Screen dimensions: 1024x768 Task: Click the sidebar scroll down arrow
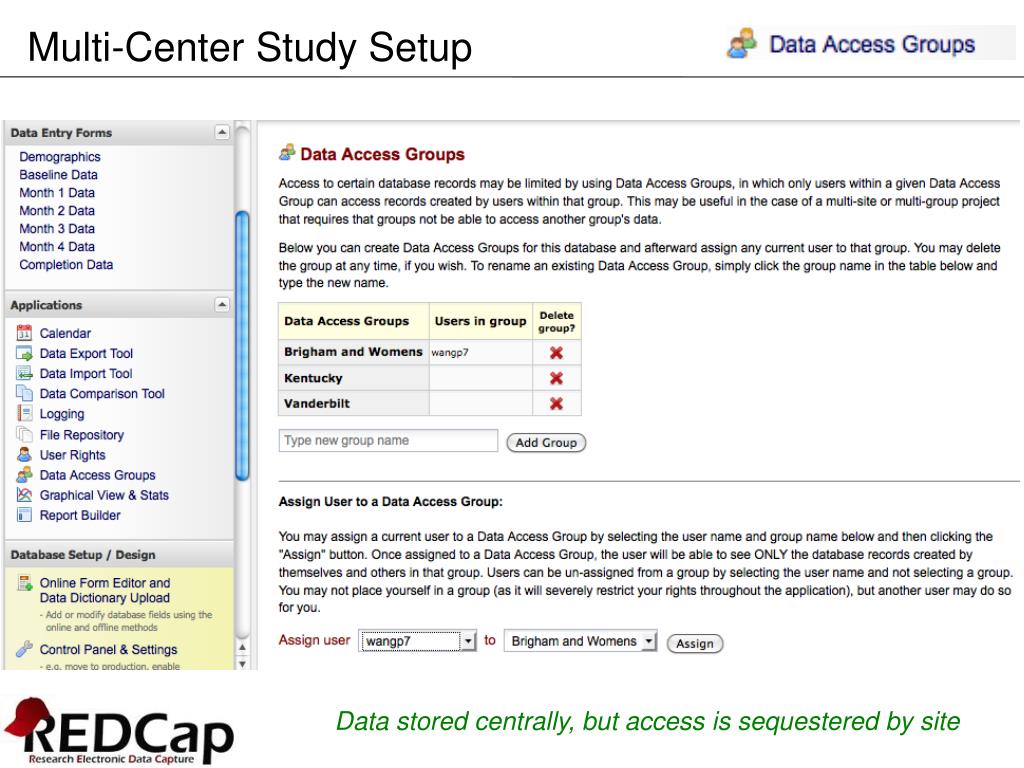tap(242, 664)
